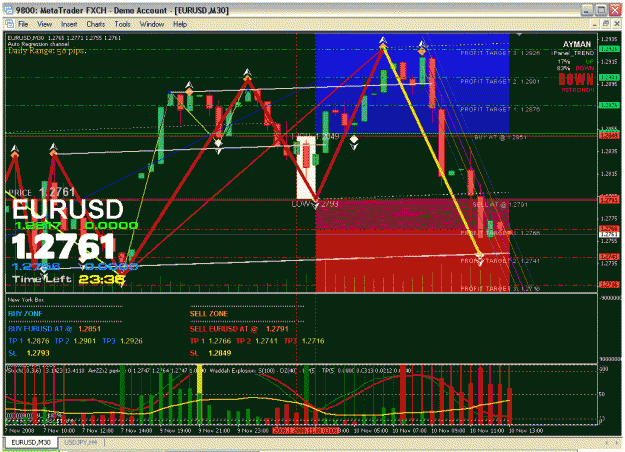625x452 pixels.
Task: Click the SELL ZONE heading
Action: (x=208, y=314)
